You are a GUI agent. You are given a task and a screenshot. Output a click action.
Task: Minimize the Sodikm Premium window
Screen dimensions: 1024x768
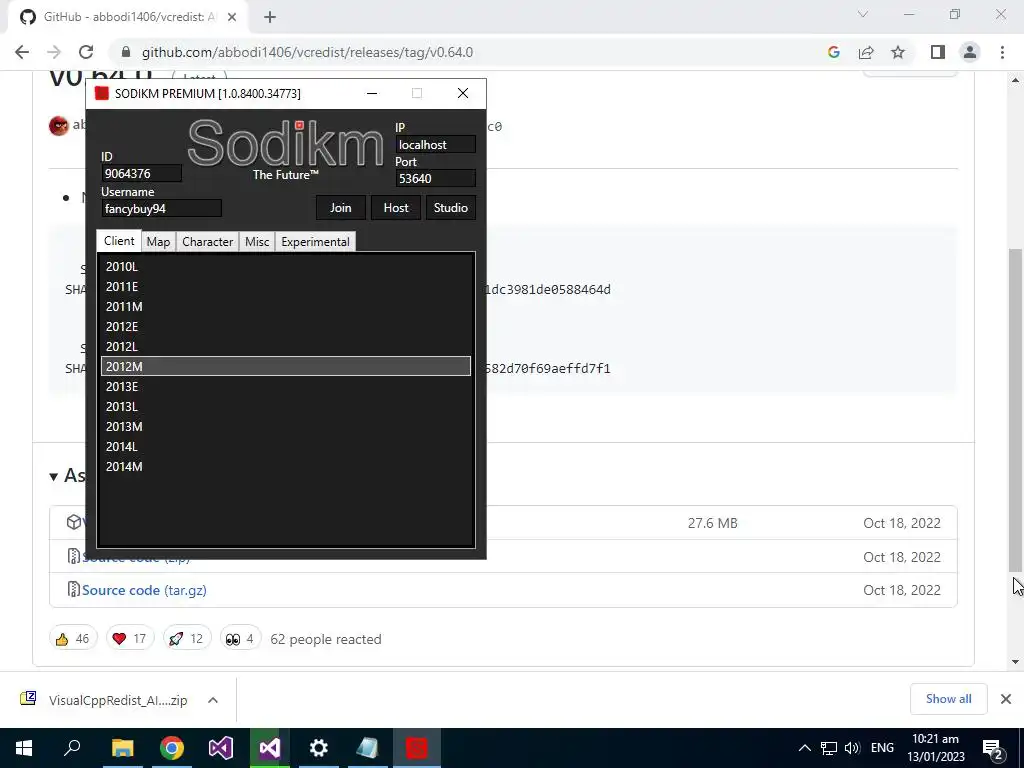pyautogui.click(x=372, y=93)
